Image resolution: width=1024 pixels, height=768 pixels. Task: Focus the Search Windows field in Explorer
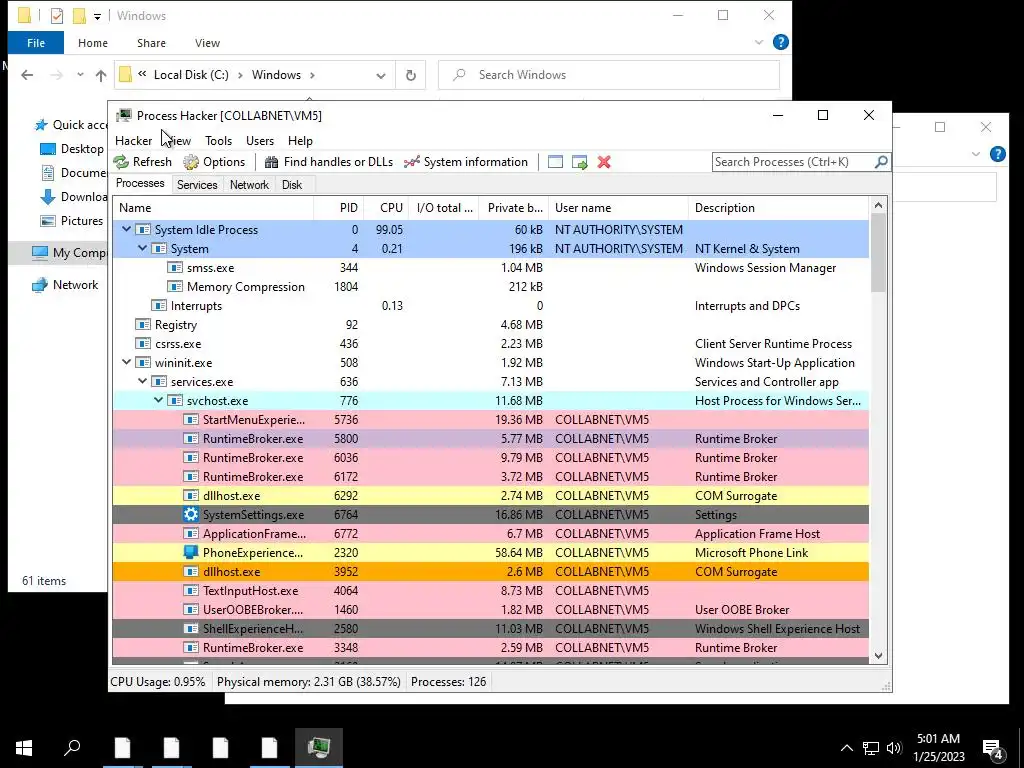click(x=609, y=75)
